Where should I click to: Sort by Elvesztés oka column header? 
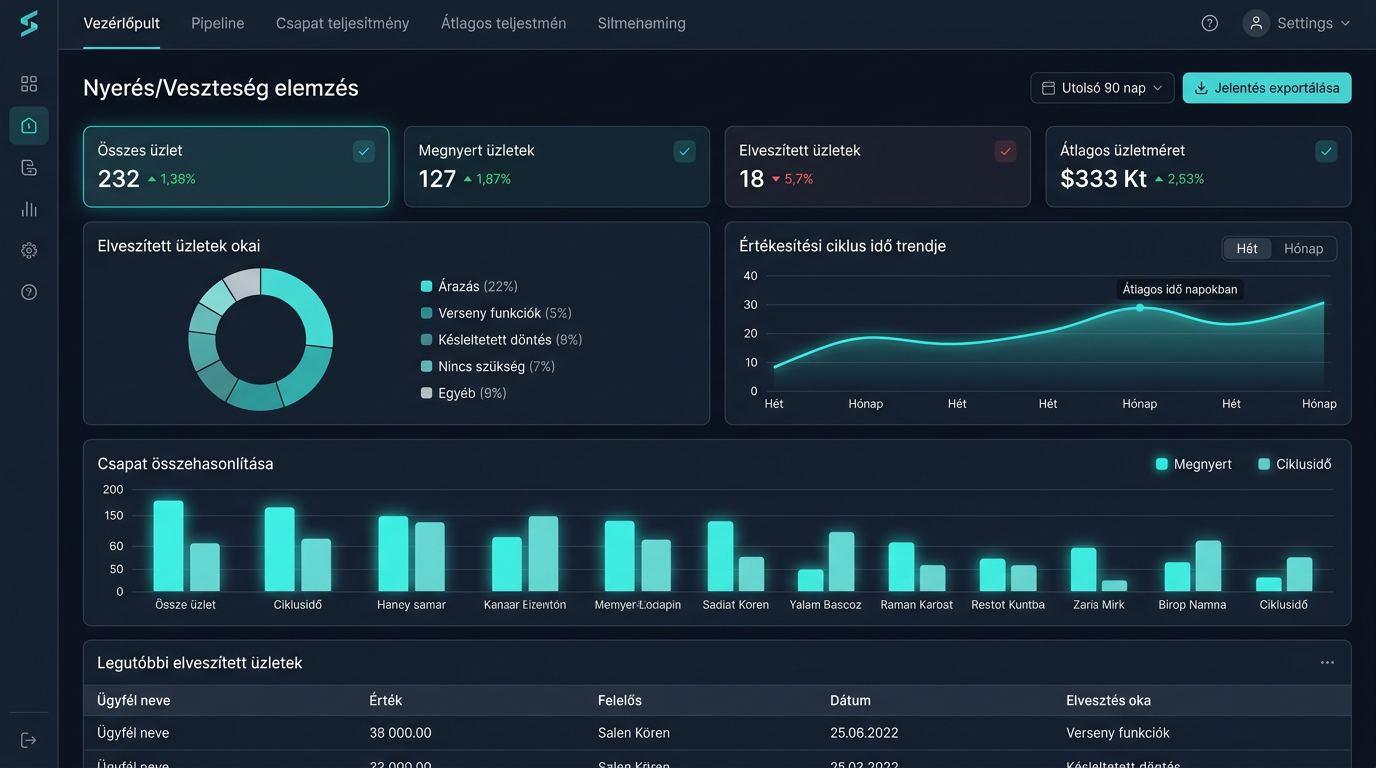(x=1108, y=701)
